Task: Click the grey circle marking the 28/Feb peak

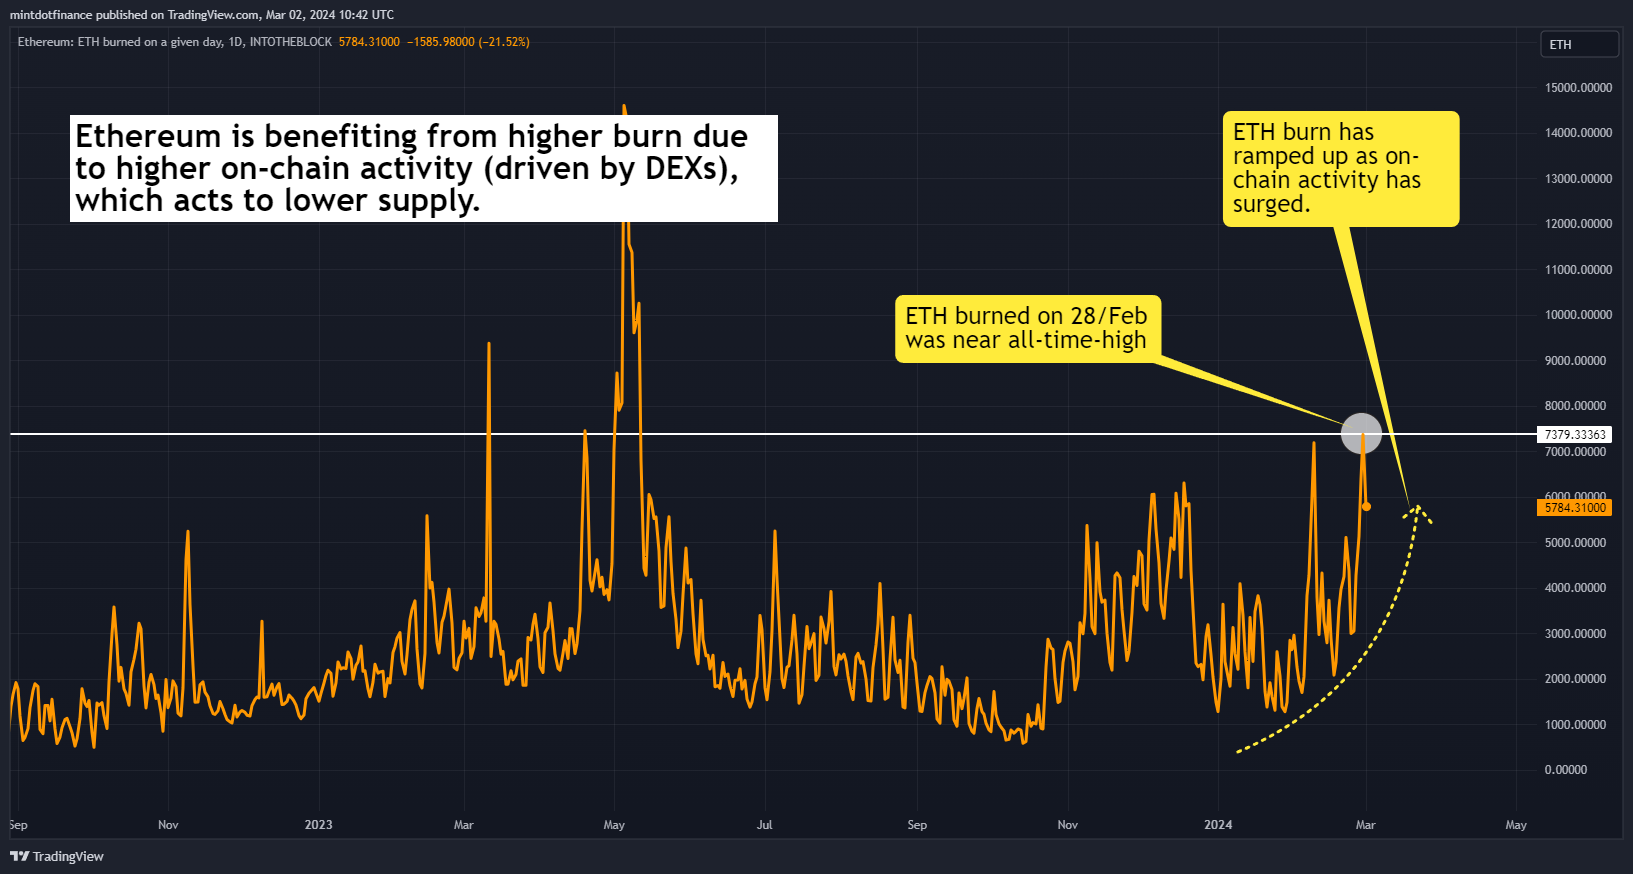Action: [1361, 434]
